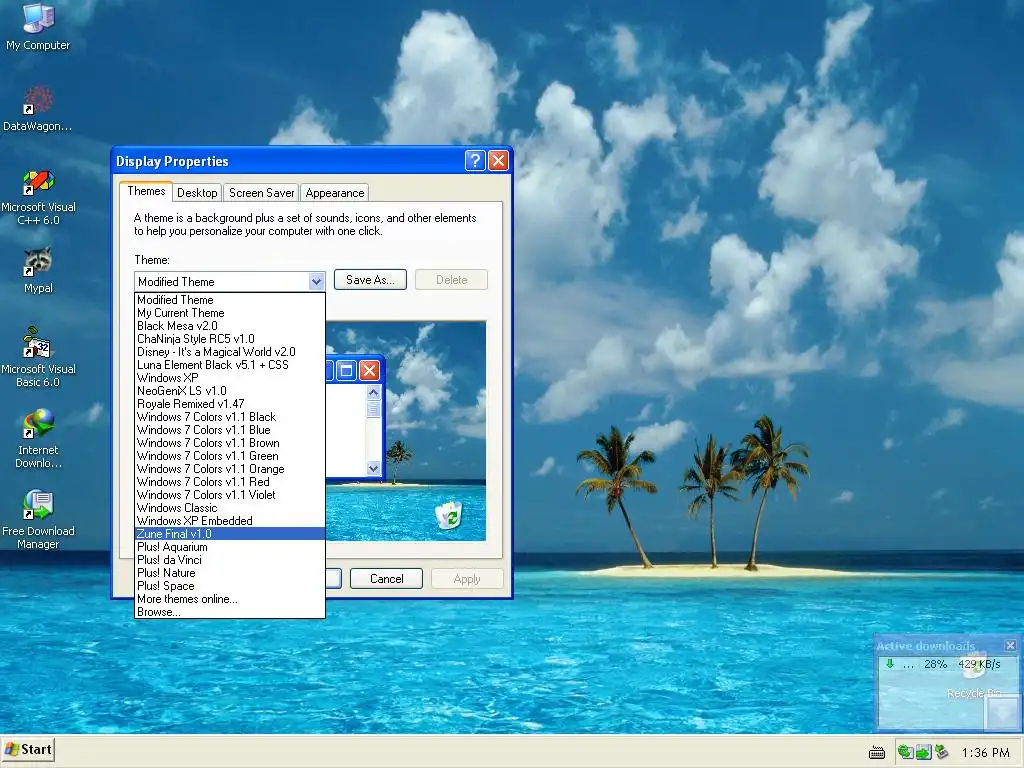The height and width of the screenshot is (768, 1024).
Task: Select Plus! Nature theme
Action: click(230, 573)
